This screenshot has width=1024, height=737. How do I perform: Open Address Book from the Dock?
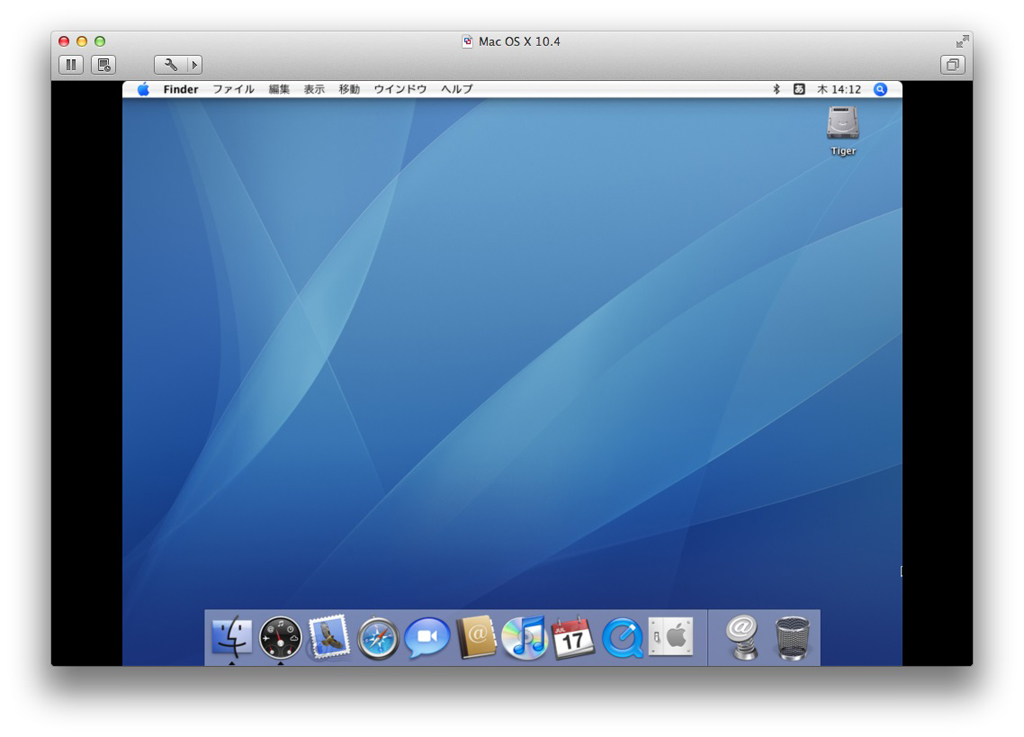tap(476, 636)
